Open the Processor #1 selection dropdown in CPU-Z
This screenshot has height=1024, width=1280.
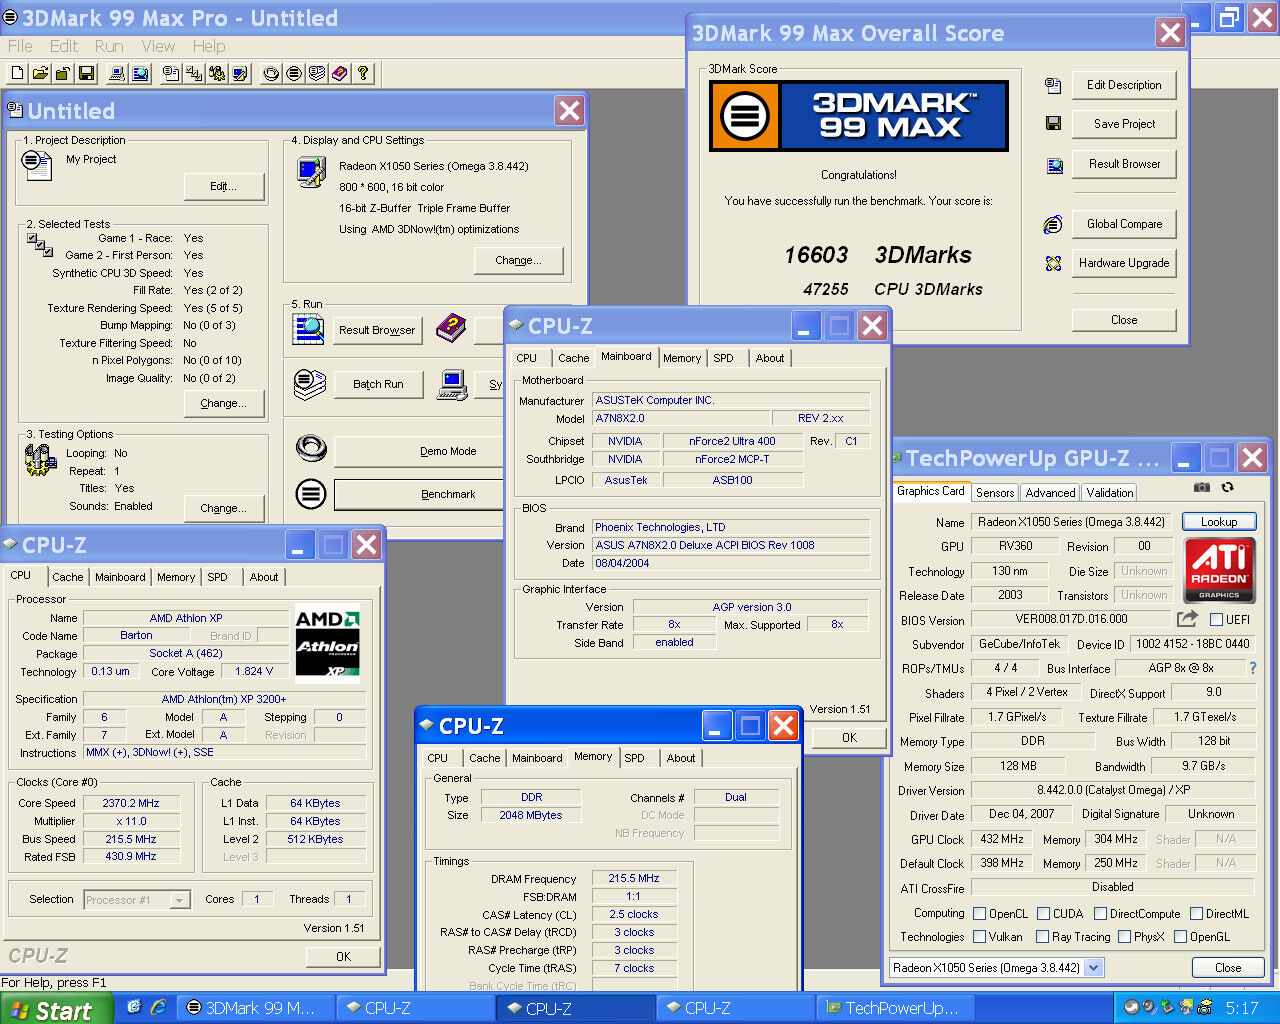pos(180,900)
